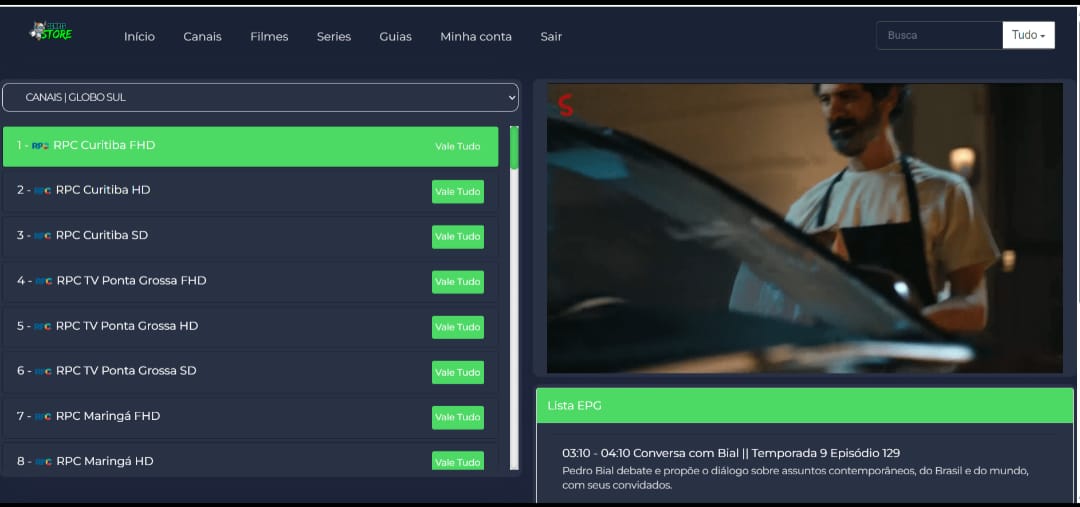Click the RPC logo beside Ponta Grossa HD
Screen dimensions: 1080x507
pos(42,326)
